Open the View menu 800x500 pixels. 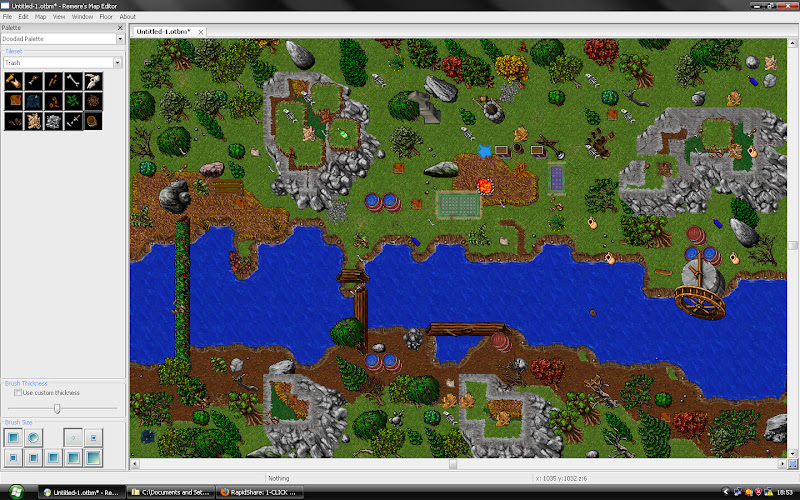click(59, 17)
